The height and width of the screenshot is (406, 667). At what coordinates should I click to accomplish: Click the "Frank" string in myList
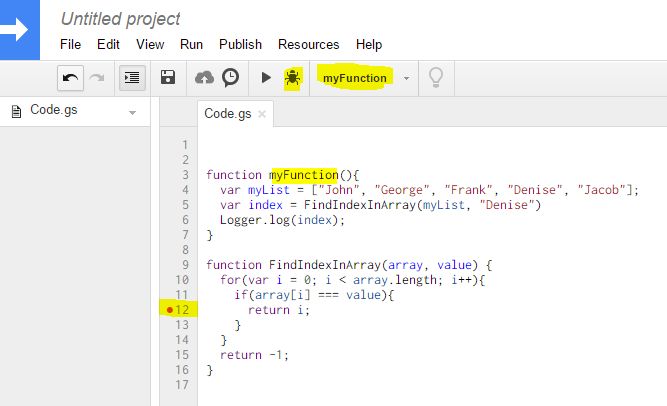point(468,190)
